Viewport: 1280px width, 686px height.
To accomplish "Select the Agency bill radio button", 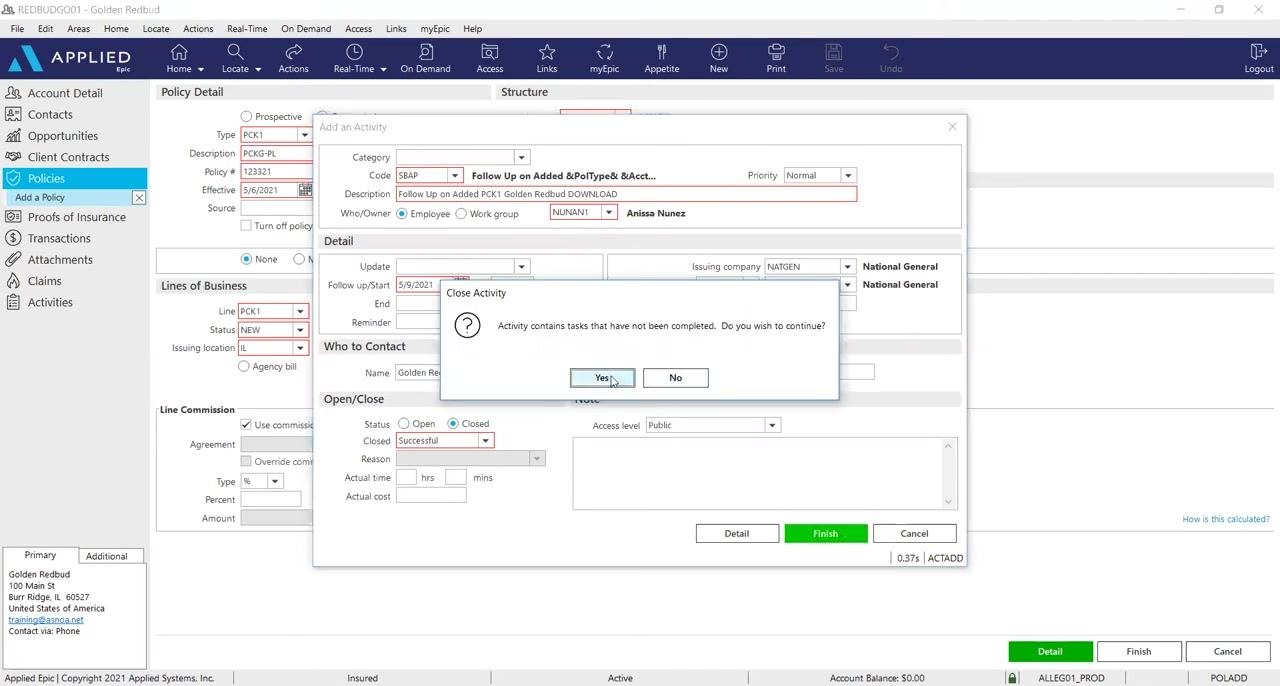I will (244, 367).
